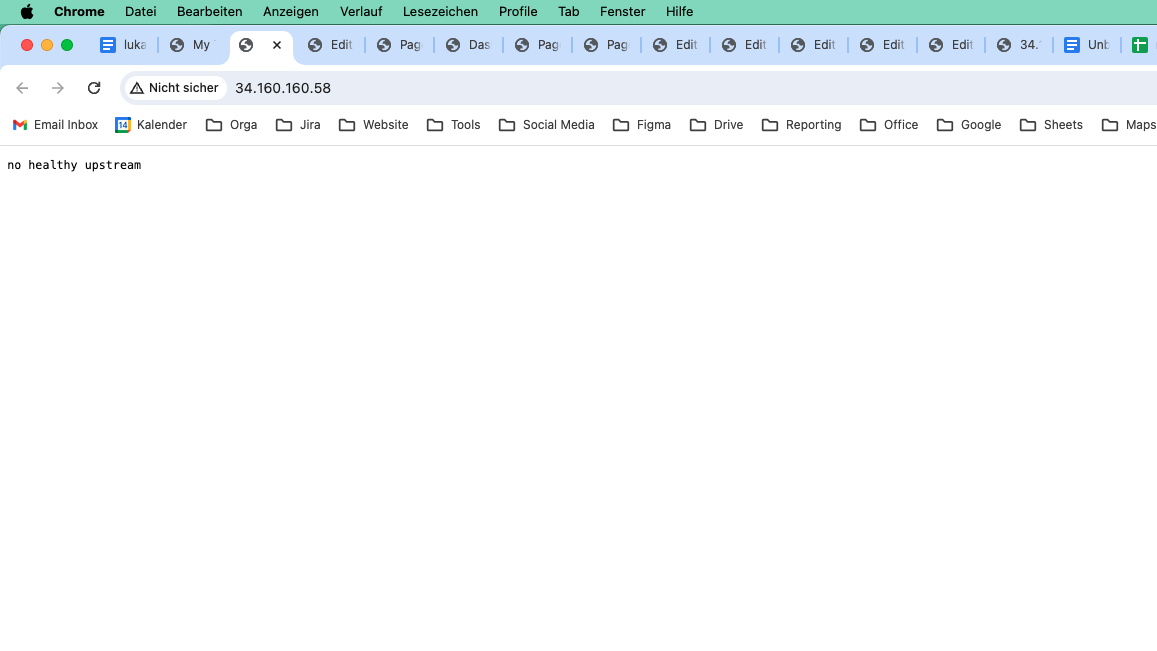
Task: Open the Drive bookmark folder
Action: 716,125
